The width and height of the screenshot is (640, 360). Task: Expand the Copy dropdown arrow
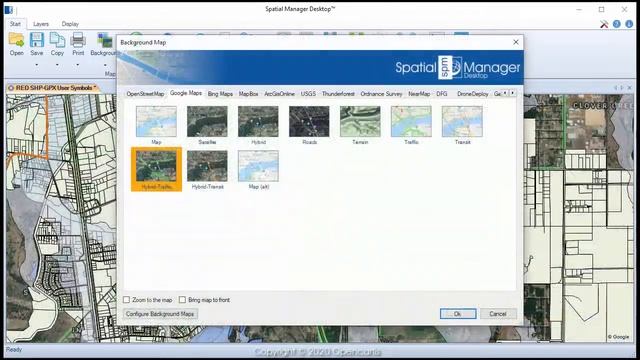[57, 64]
